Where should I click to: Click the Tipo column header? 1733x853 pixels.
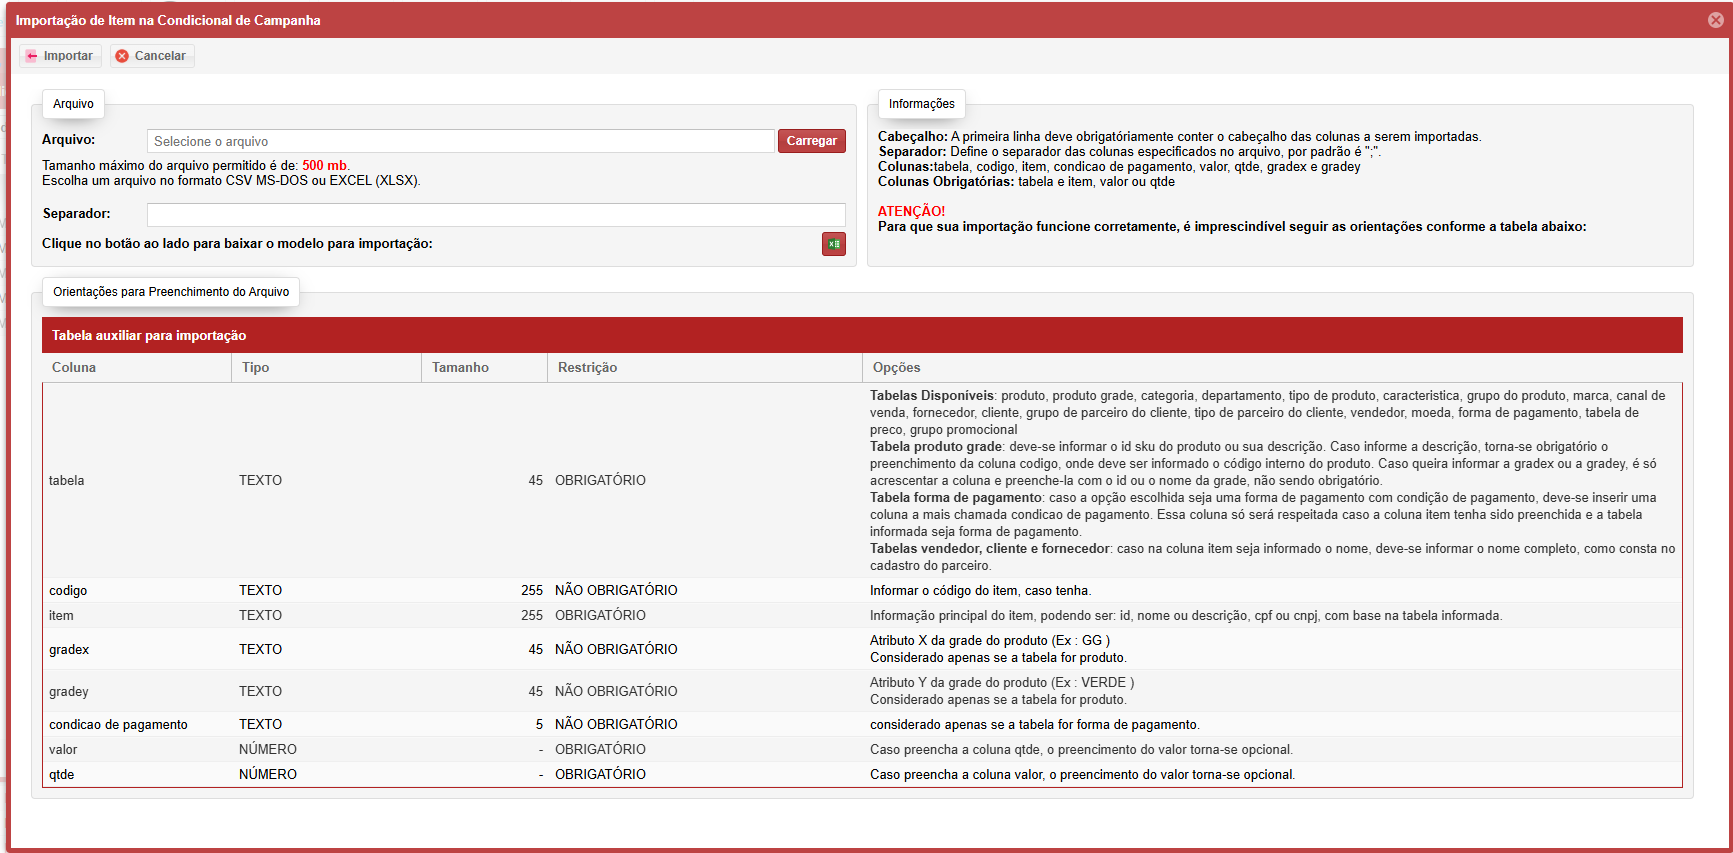click(x=255, y=368)
